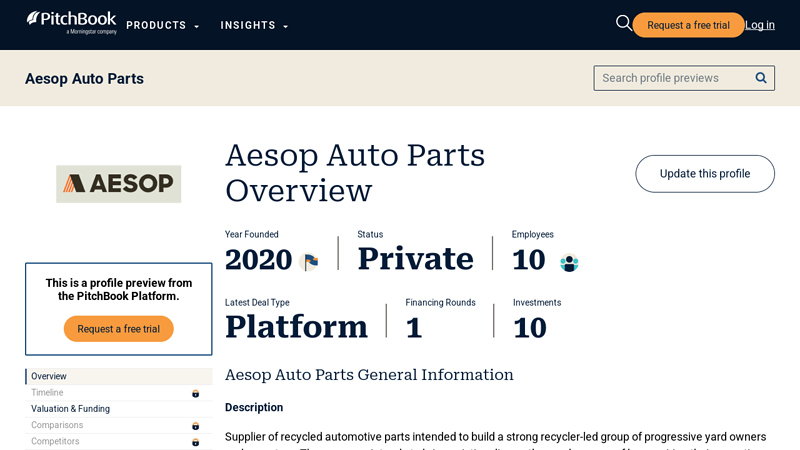
Task: Open the Log in link
Action: click(x=760, y=25)
